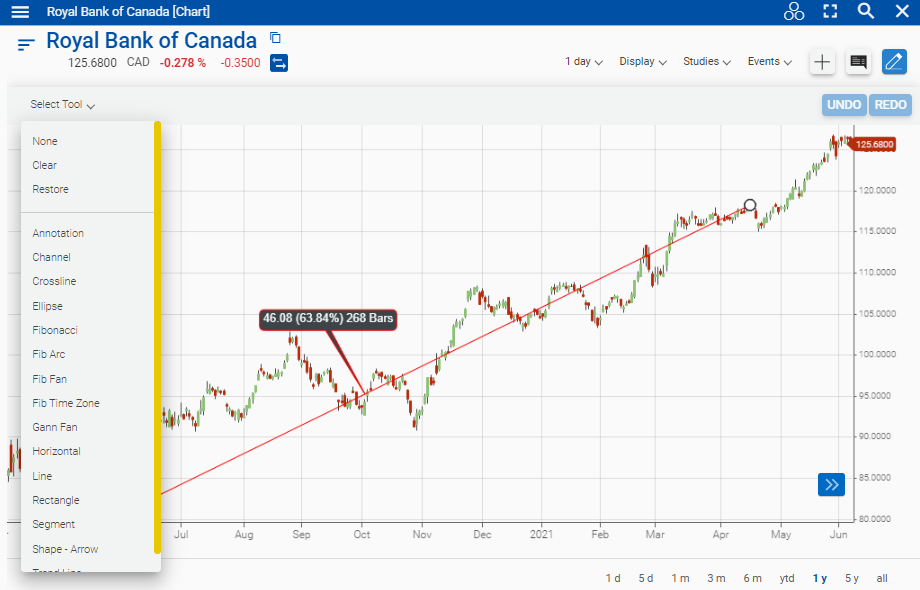Set range to 5 y
920x590 pixels.
point(852,578)
